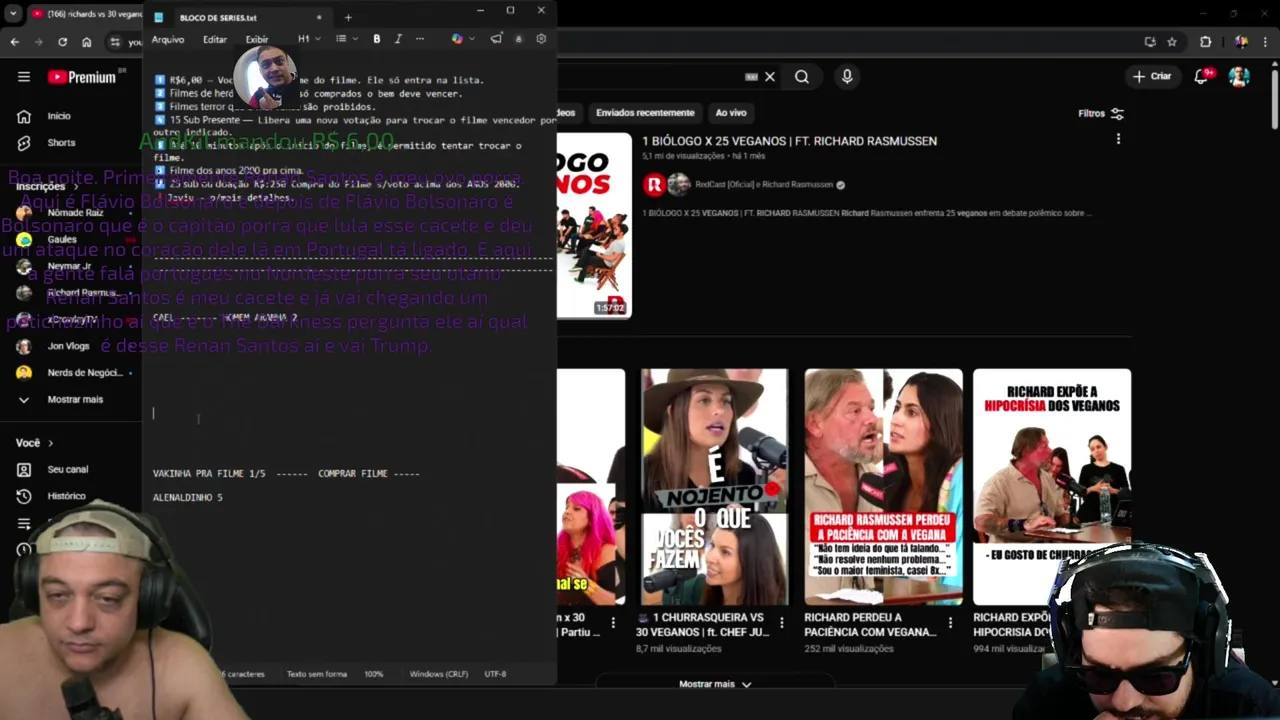This screenshot has width=1280, height=720.
Task: Click Chrome's home button
Action: (x=87, y=42)
